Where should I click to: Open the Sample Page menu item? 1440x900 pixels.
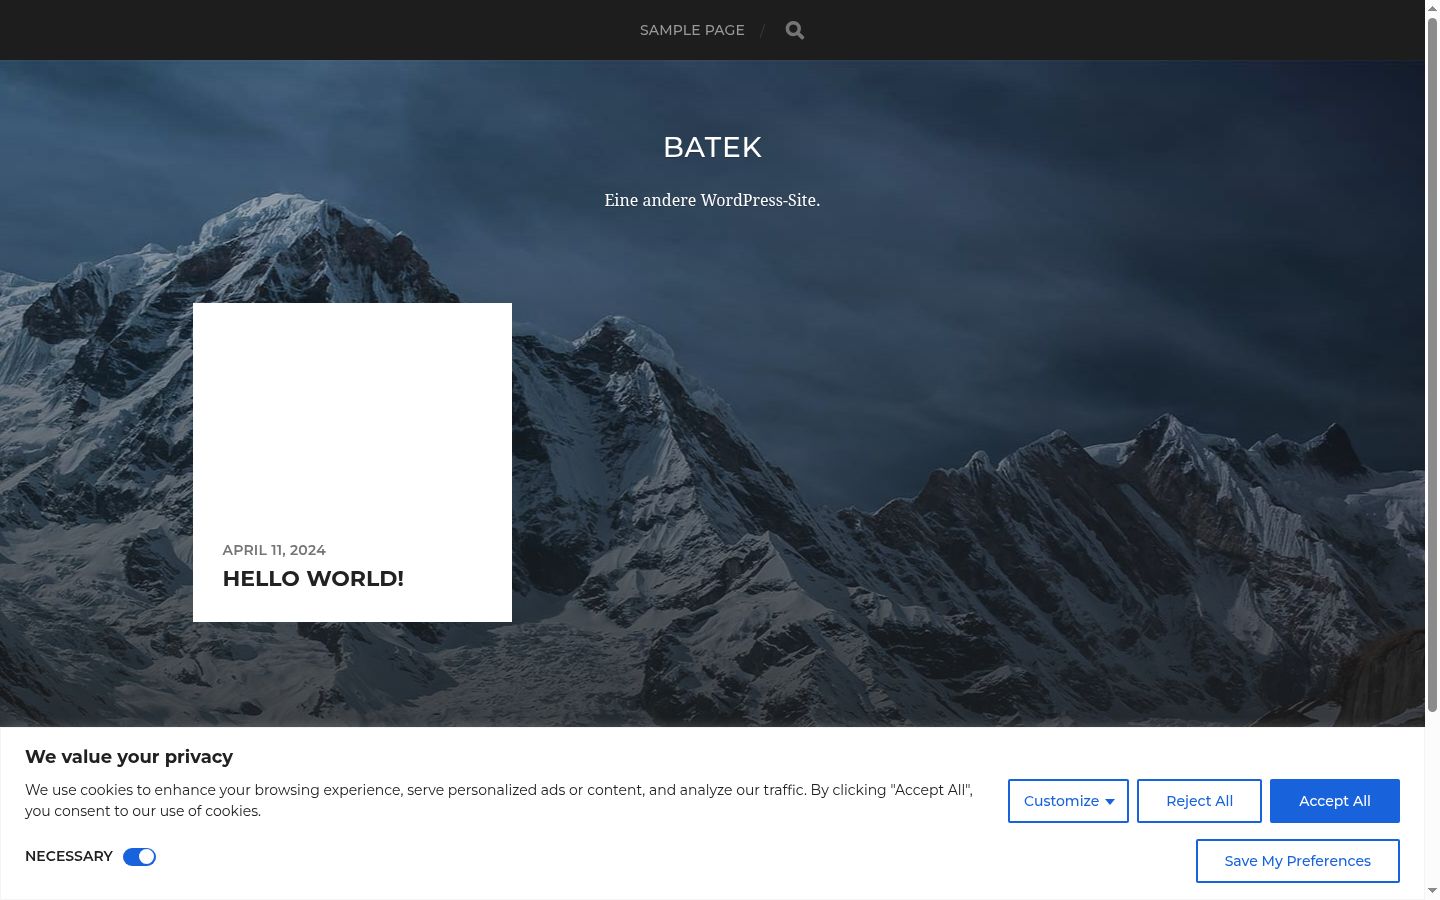point(692,30)
